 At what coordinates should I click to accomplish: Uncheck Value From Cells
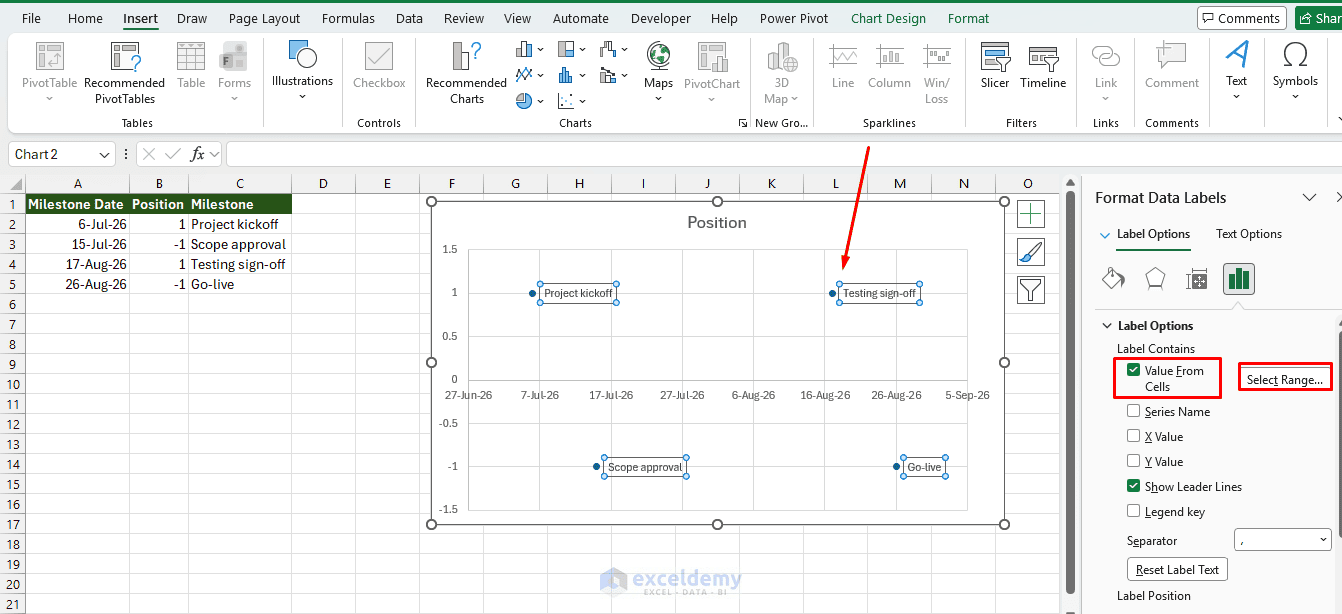(1133, 370)
